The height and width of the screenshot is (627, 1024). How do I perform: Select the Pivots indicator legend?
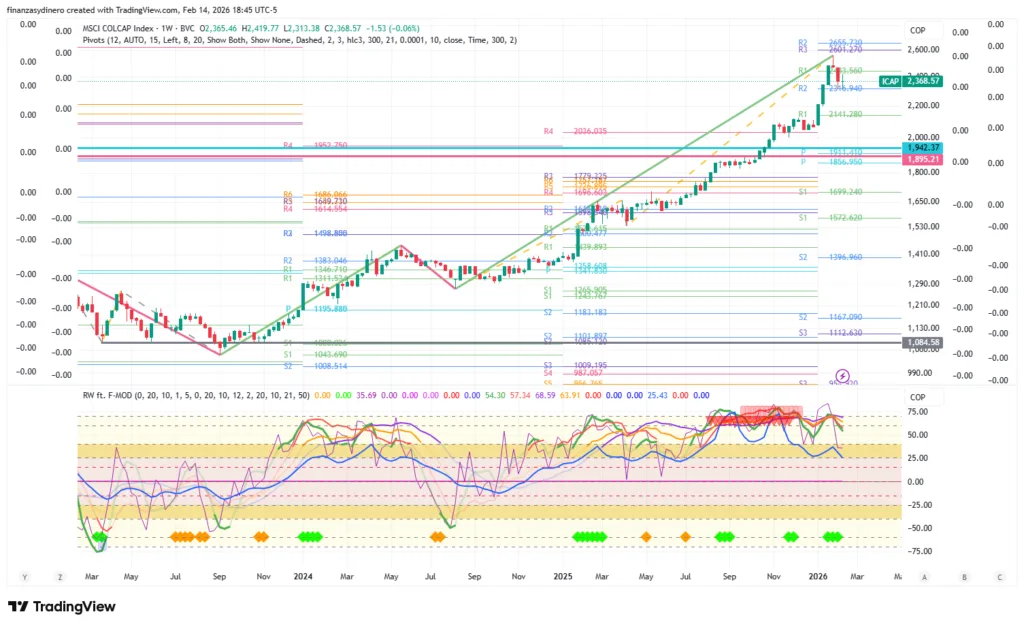300,40
